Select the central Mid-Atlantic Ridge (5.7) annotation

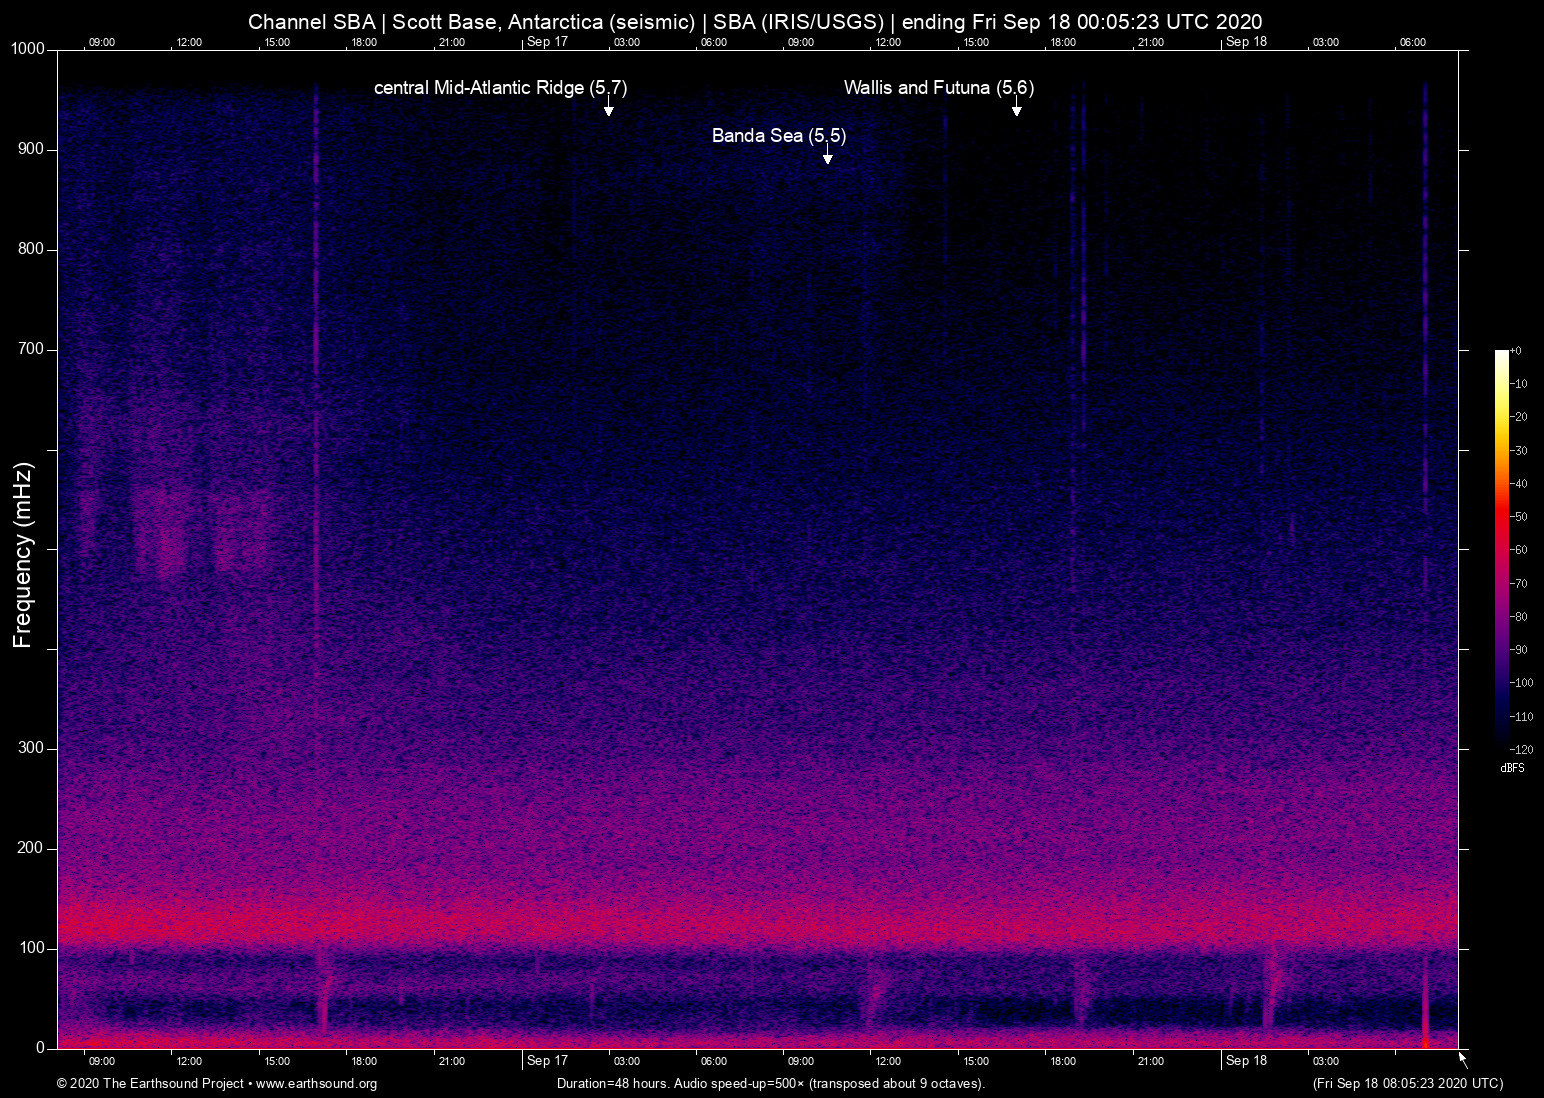(500, 88)
